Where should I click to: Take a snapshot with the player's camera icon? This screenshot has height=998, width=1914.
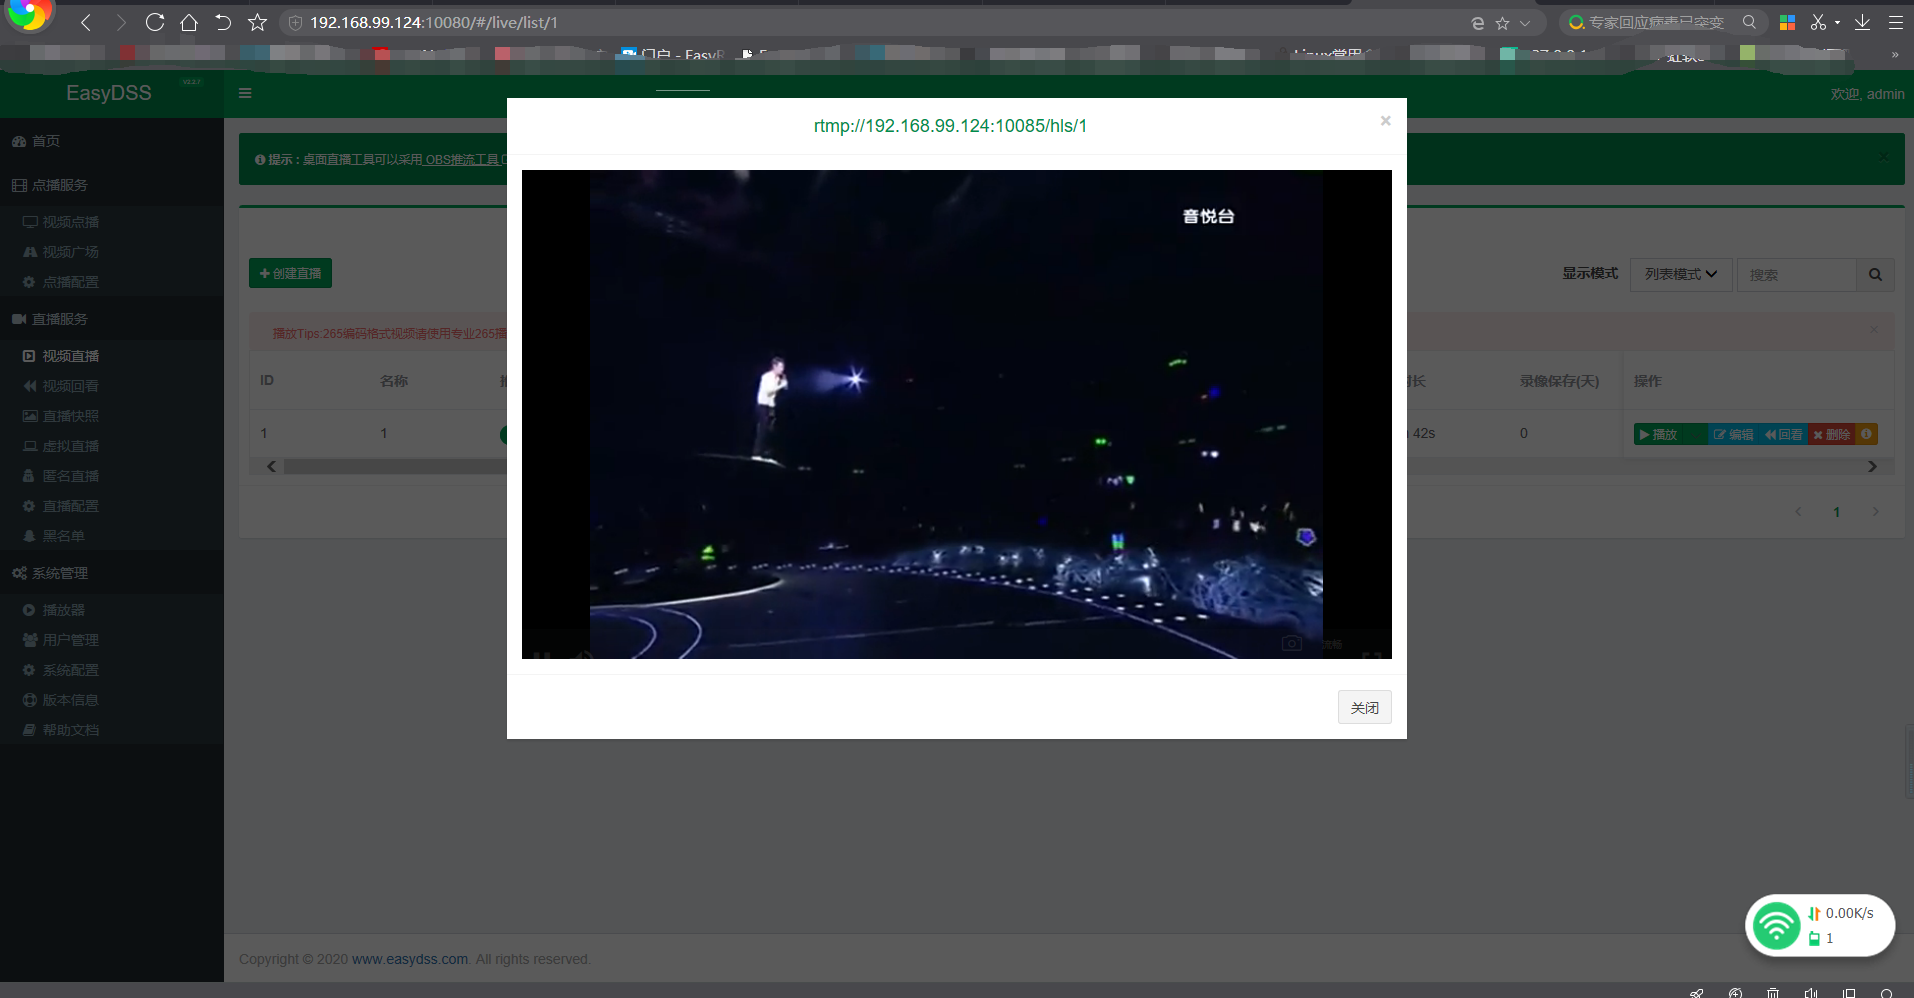coord(1292,643)
